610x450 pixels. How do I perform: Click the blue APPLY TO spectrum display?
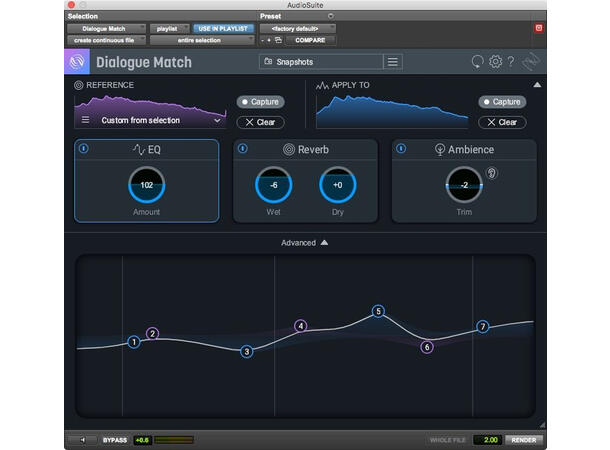392,112
